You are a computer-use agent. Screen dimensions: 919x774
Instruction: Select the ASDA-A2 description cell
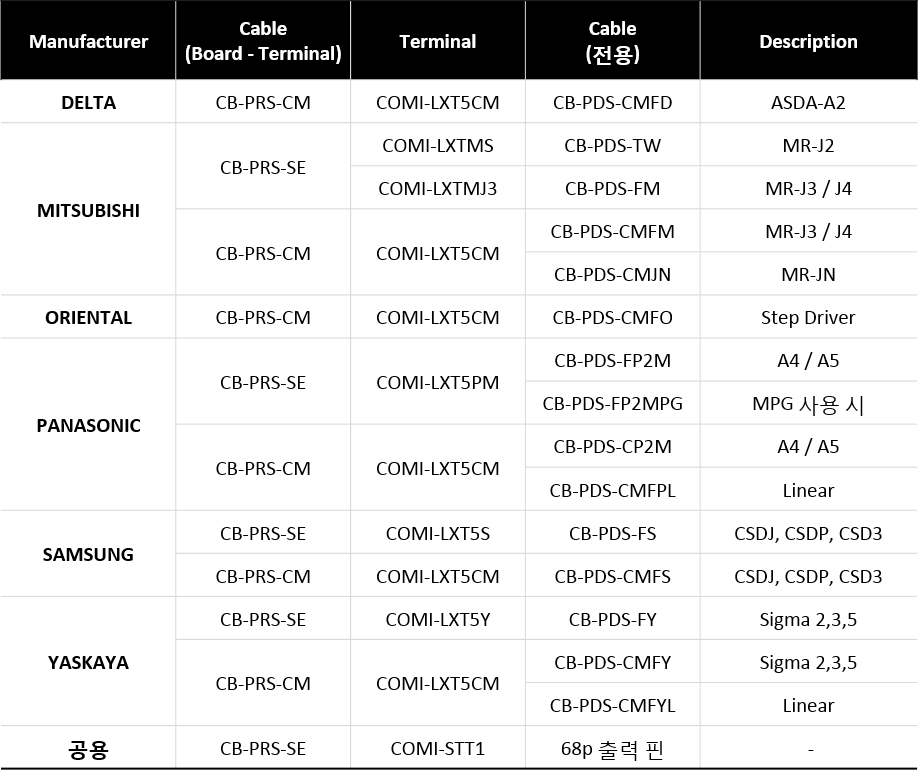[808, 103]
